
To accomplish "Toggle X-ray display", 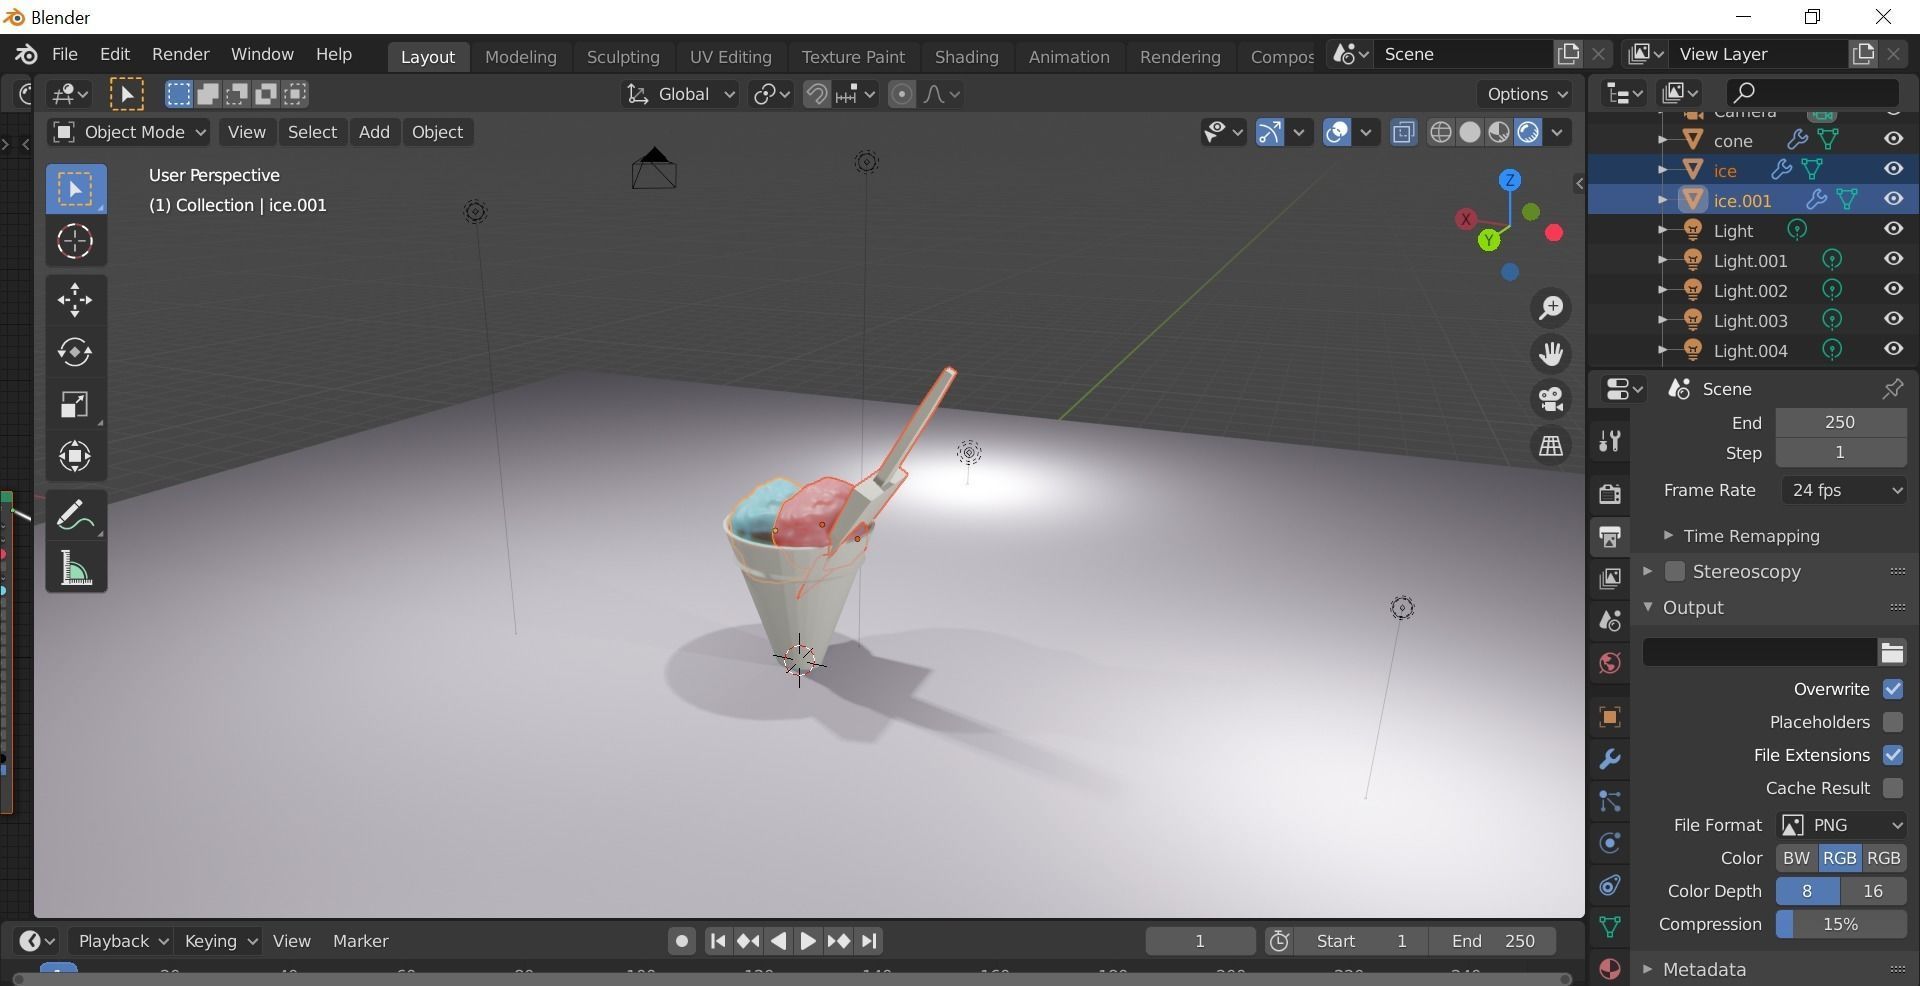I will [x=1403, y=133].
